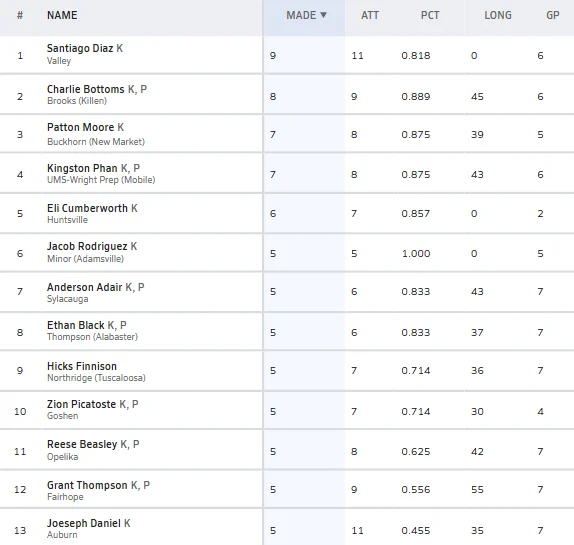Screen dimensions: 574x545
Task: Open the Brooks (Killen) team link
Action: pyautogui.click(x=77, y=101)
